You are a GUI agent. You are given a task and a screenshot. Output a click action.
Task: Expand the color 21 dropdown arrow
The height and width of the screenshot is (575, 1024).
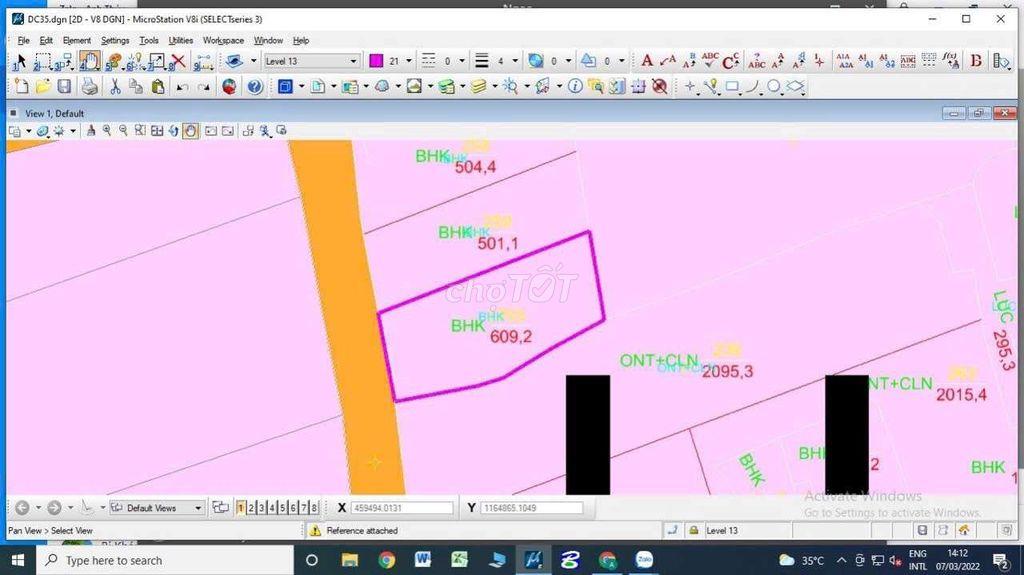click(409, 61)
